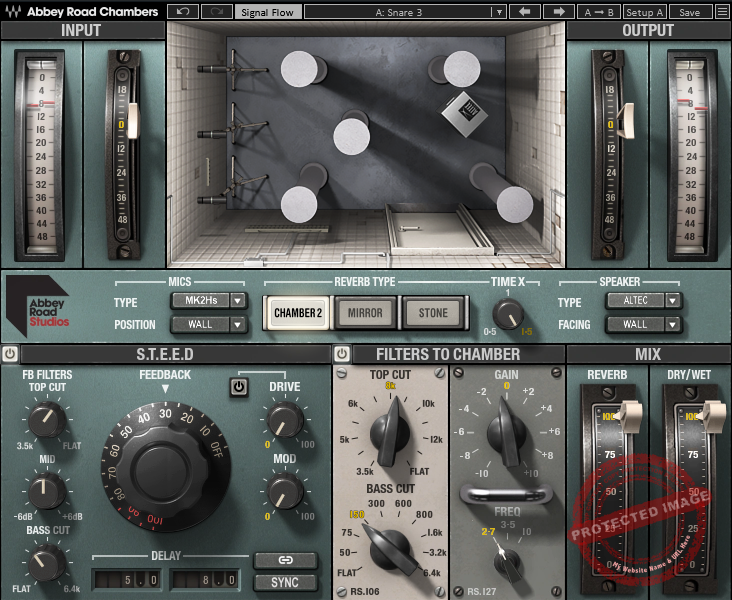Image resolution: width=732 pixels, height=600 pixels.
Task: Click the RS.106 Bass Cut knob
Action: [x=390, y=550]
